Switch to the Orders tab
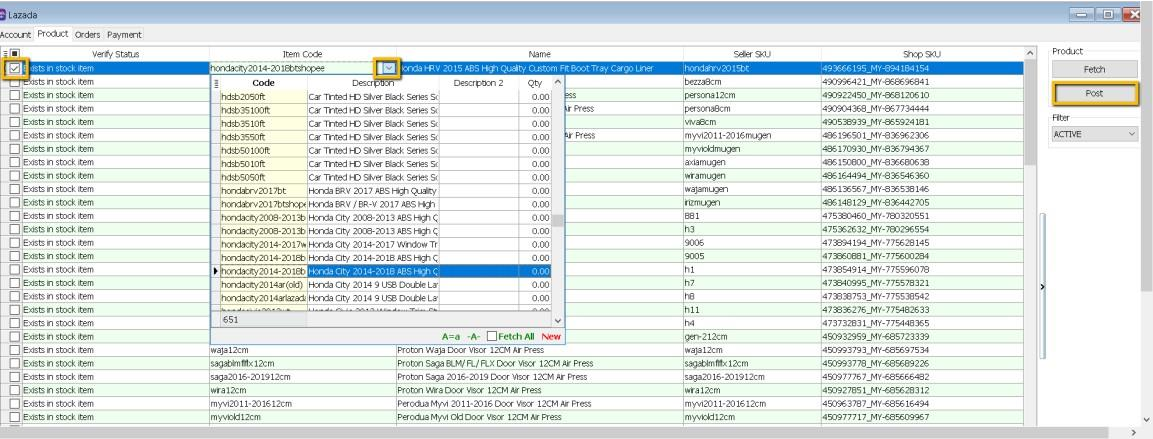This screenshot has width=1153, height=439. coord(87,35)
